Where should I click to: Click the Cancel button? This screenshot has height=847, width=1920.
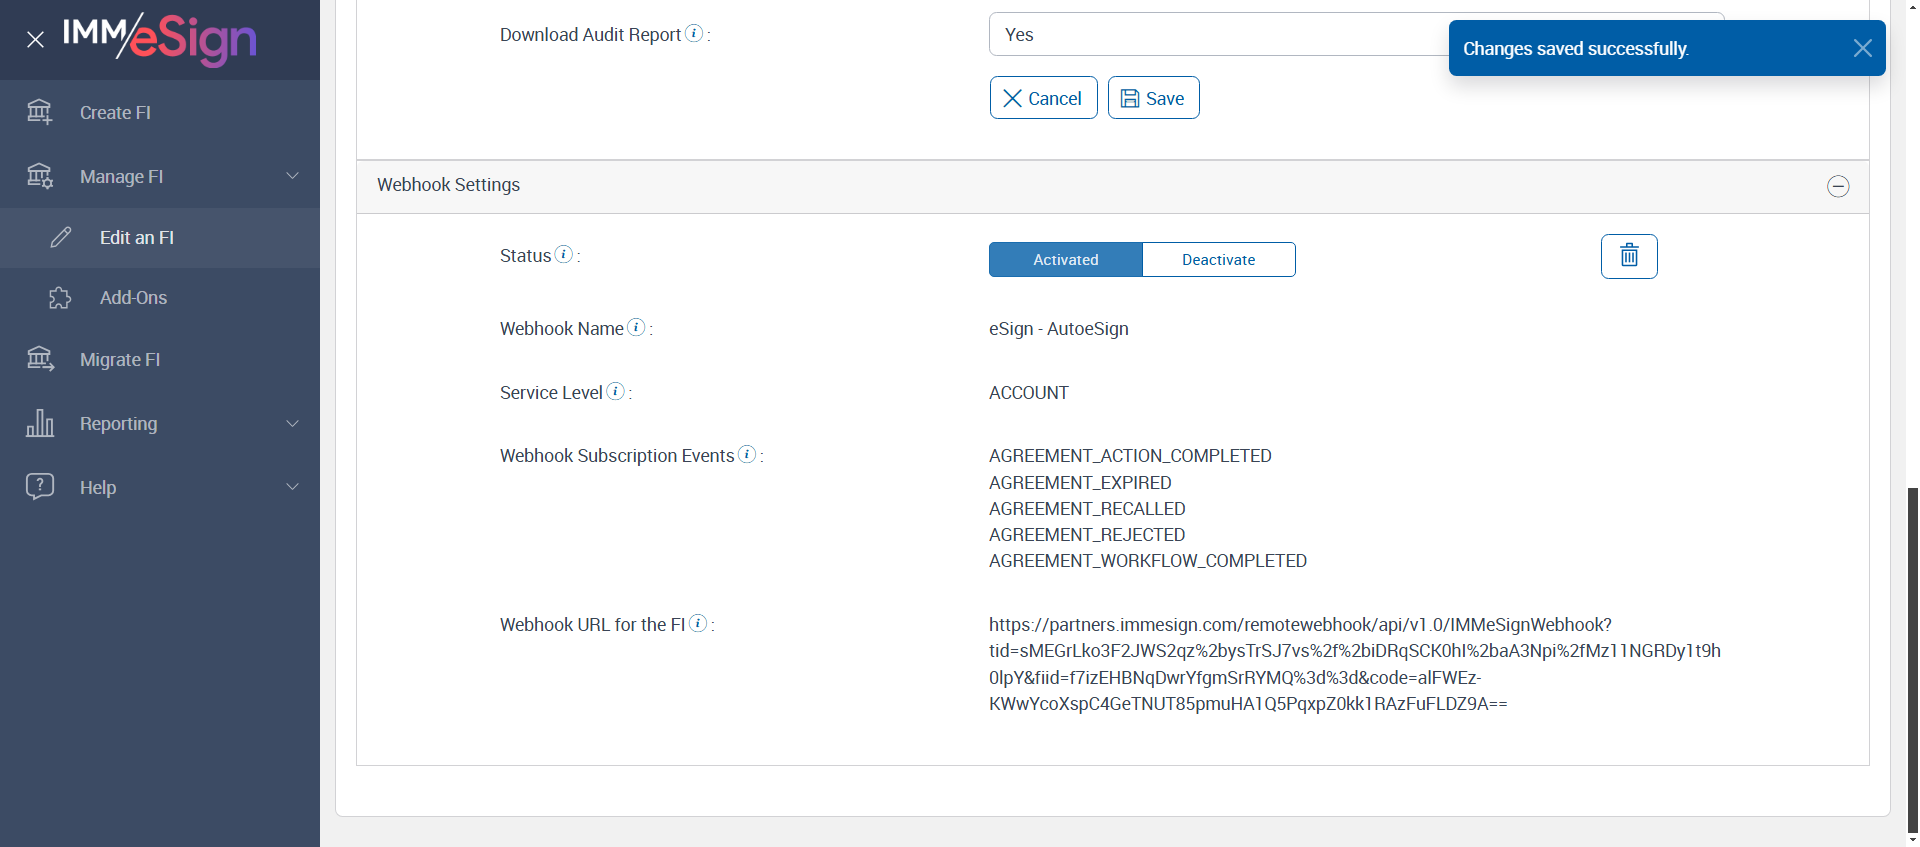[x=1044, y=98]
